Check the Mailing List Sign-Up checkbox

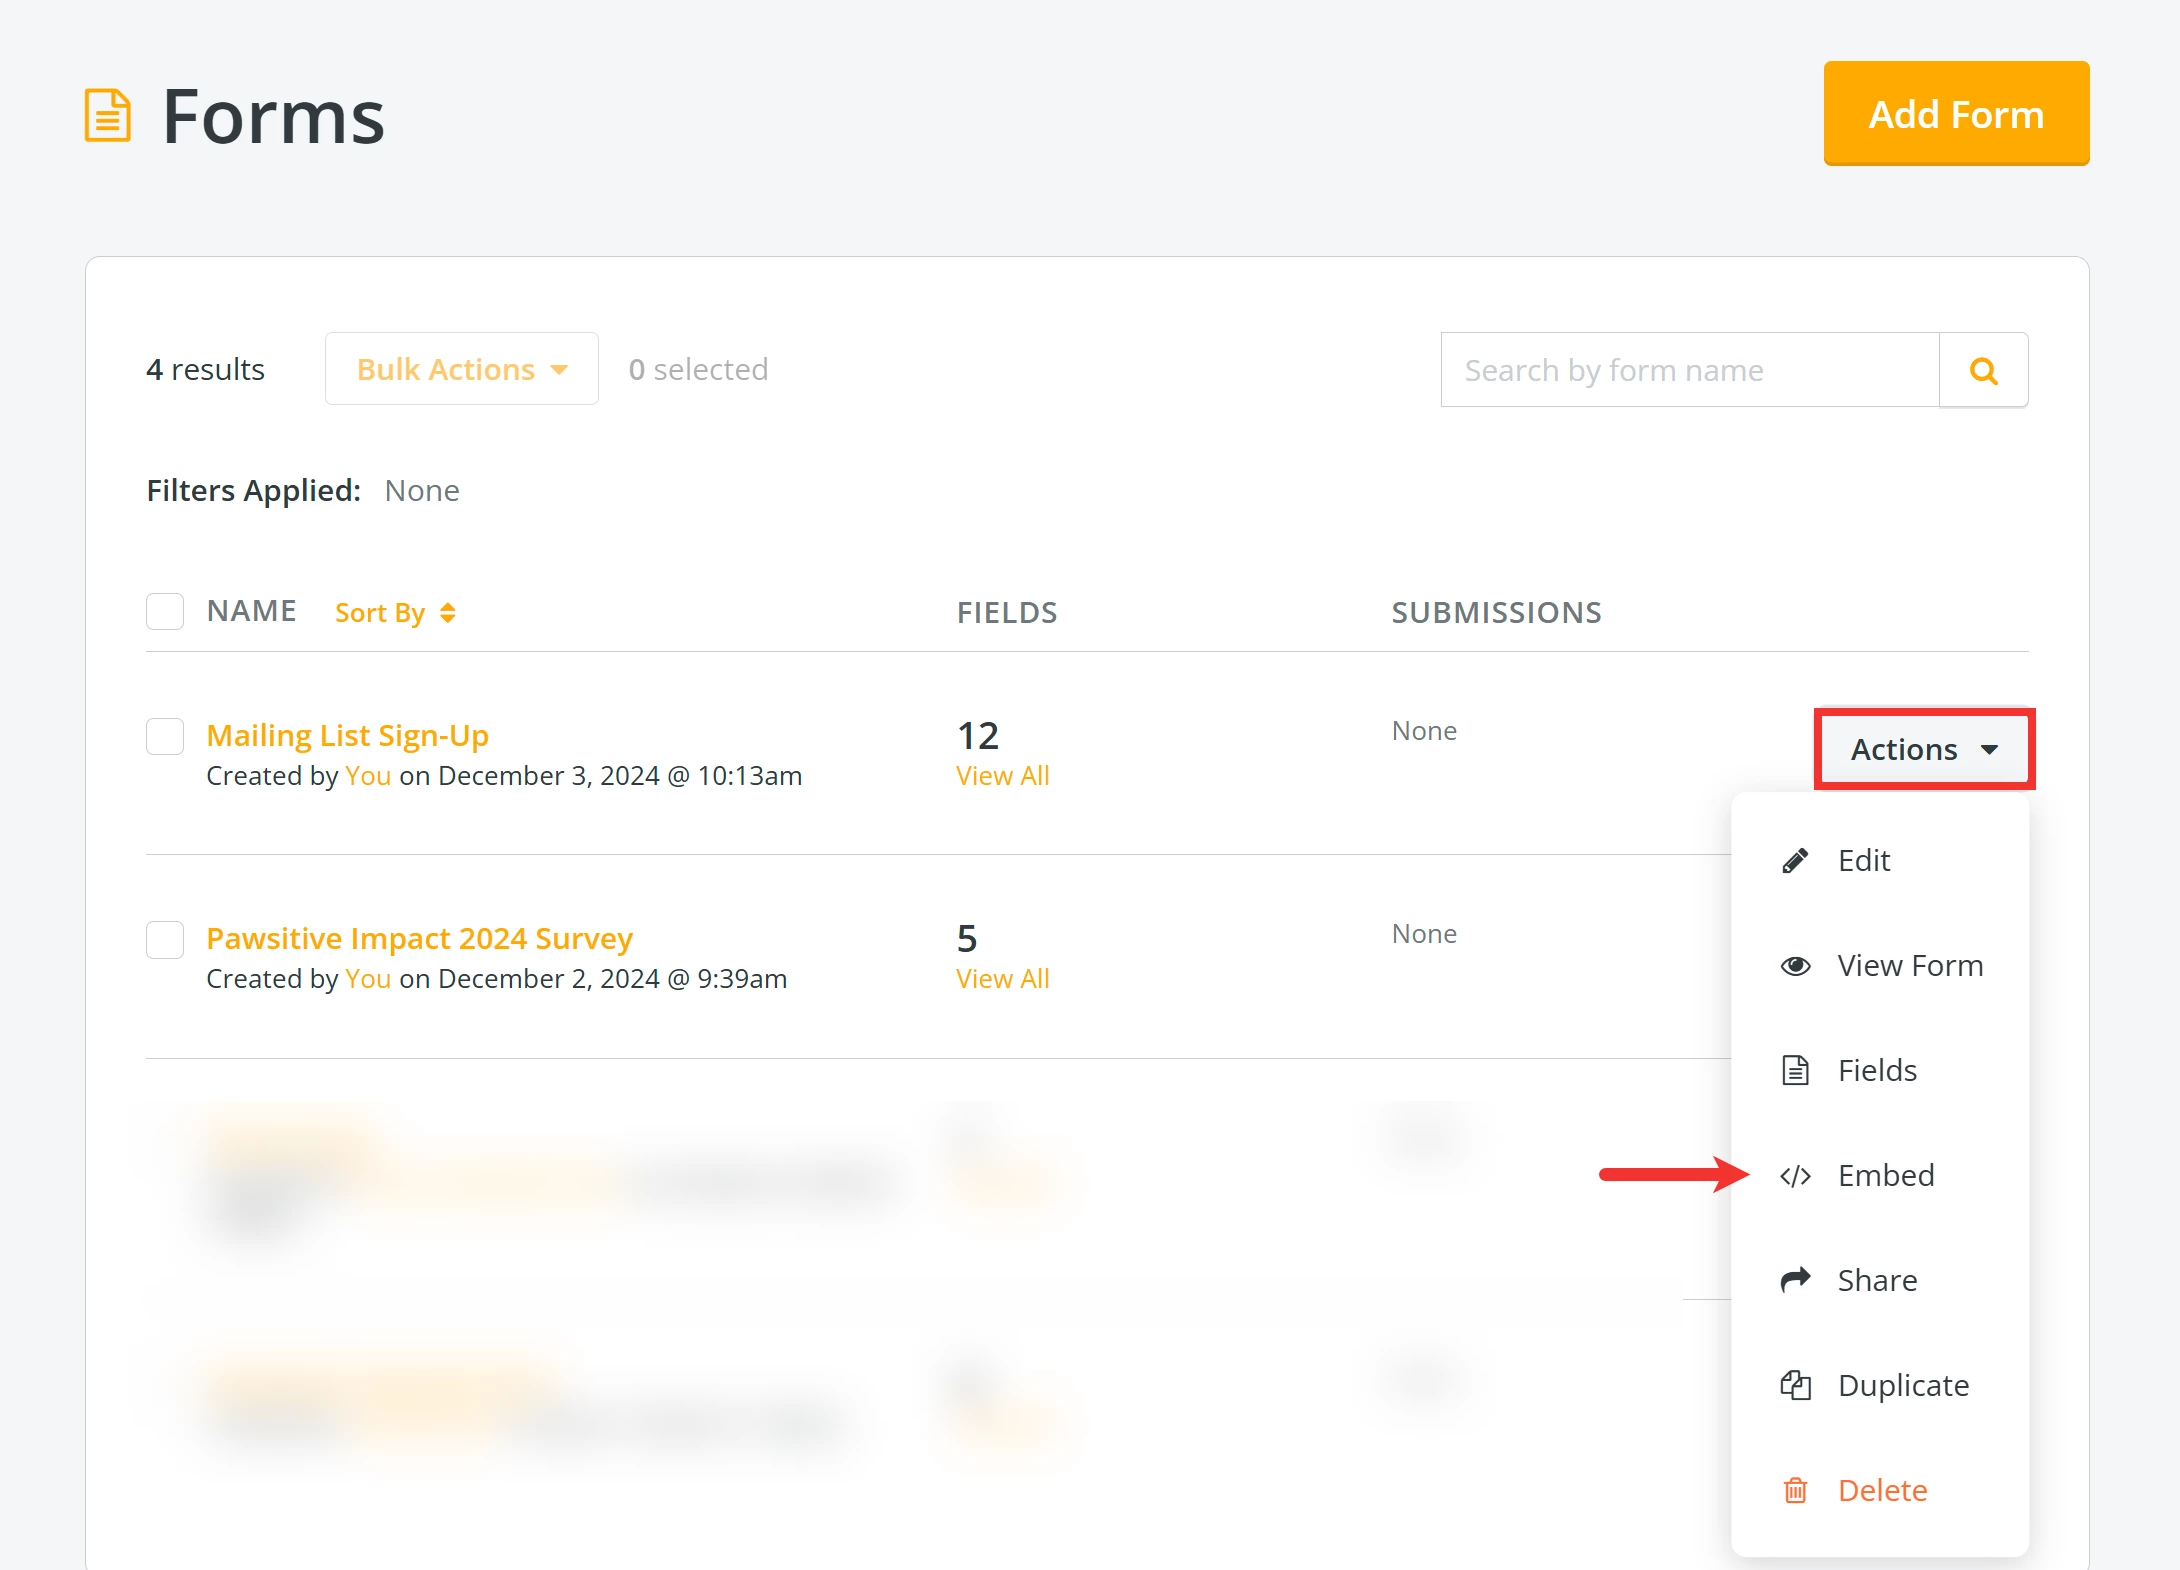click(x=165, y=737)
